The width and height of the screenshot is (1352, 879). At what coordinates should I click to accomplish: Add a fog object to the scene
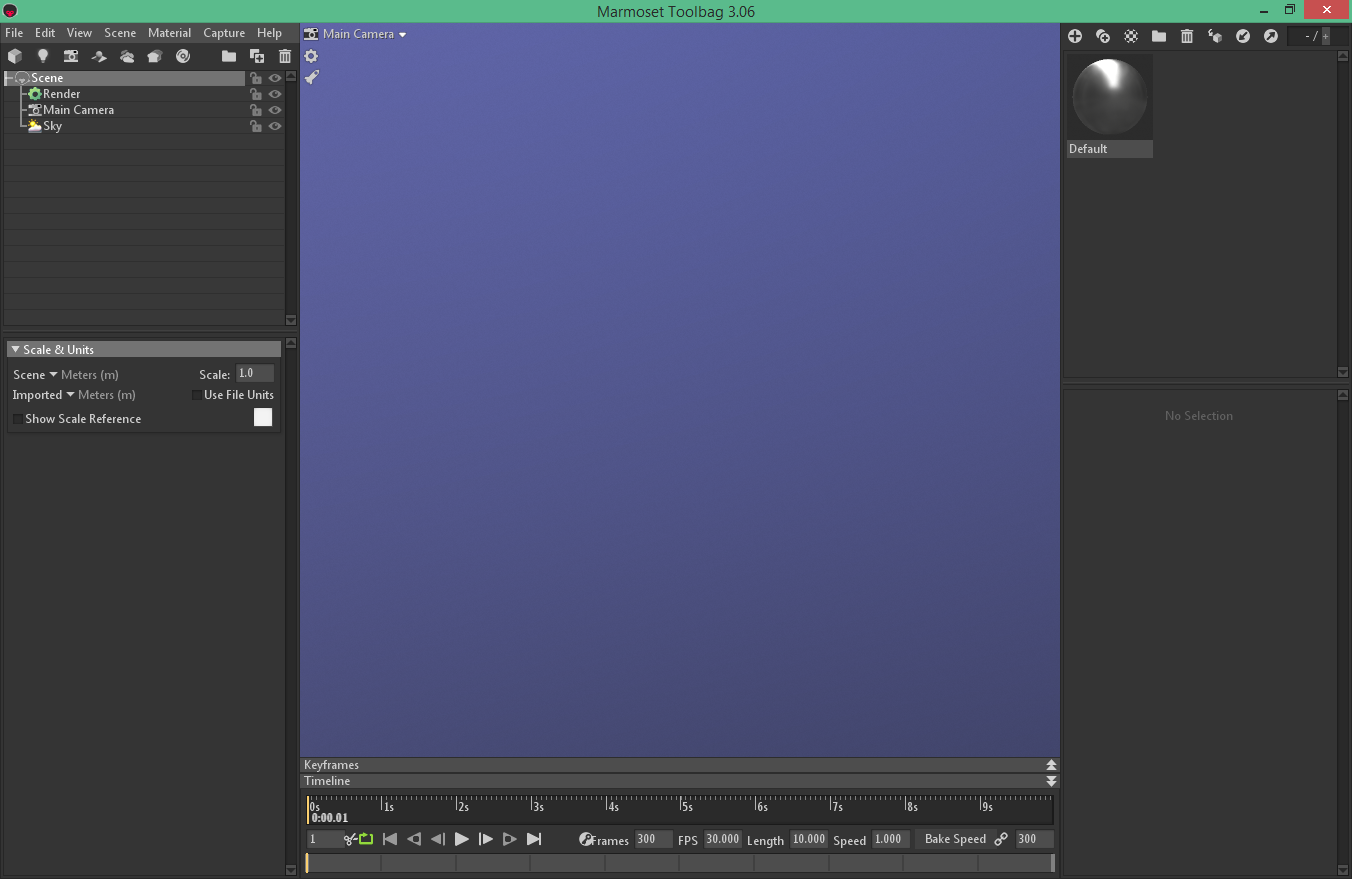point(127,56)
